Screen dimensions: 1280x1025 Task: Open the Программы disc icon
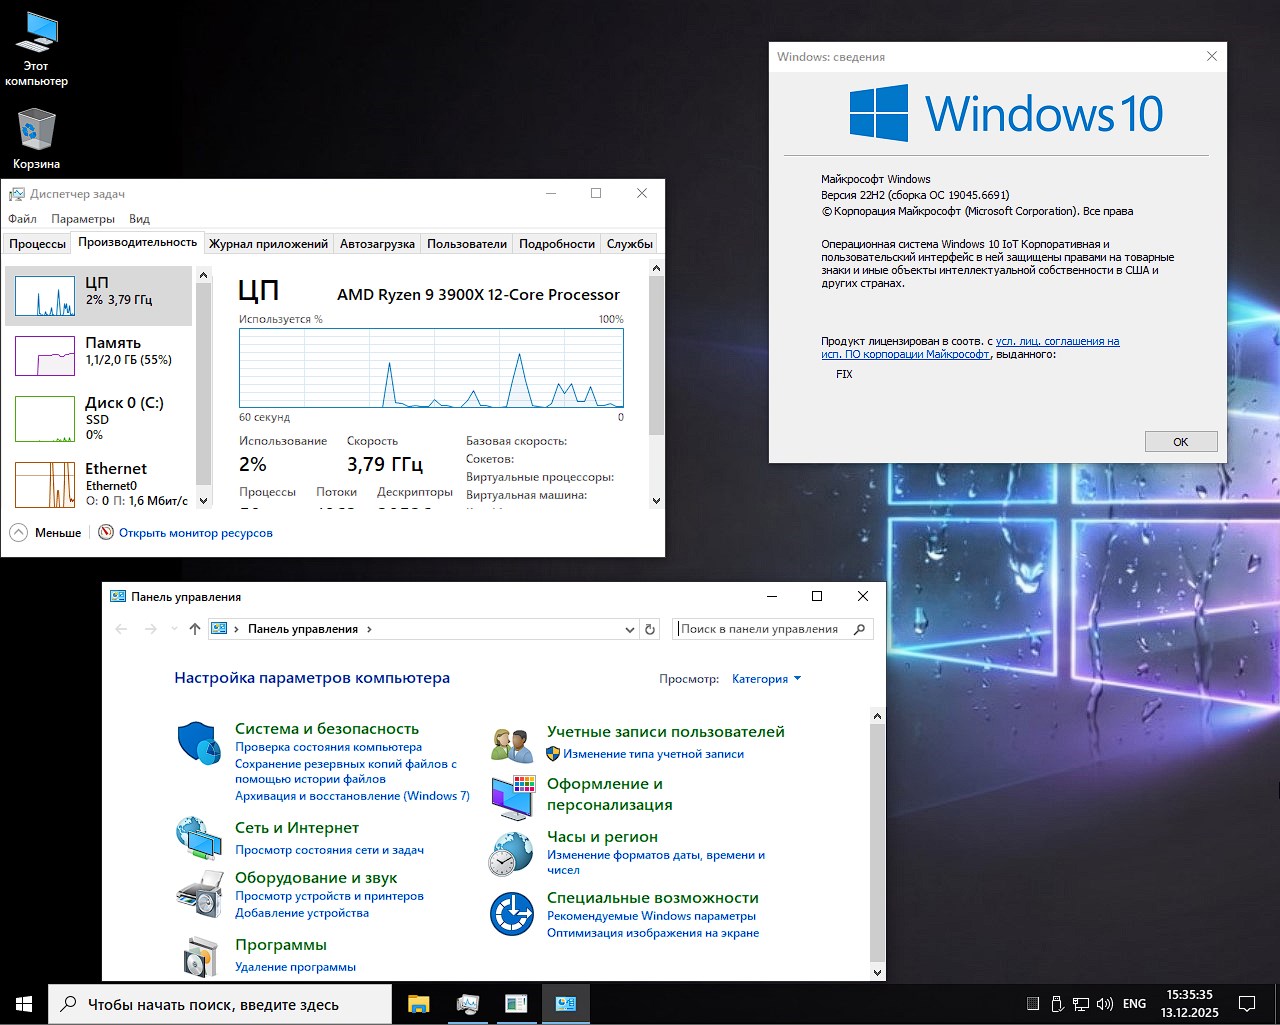tap(198, 955)
